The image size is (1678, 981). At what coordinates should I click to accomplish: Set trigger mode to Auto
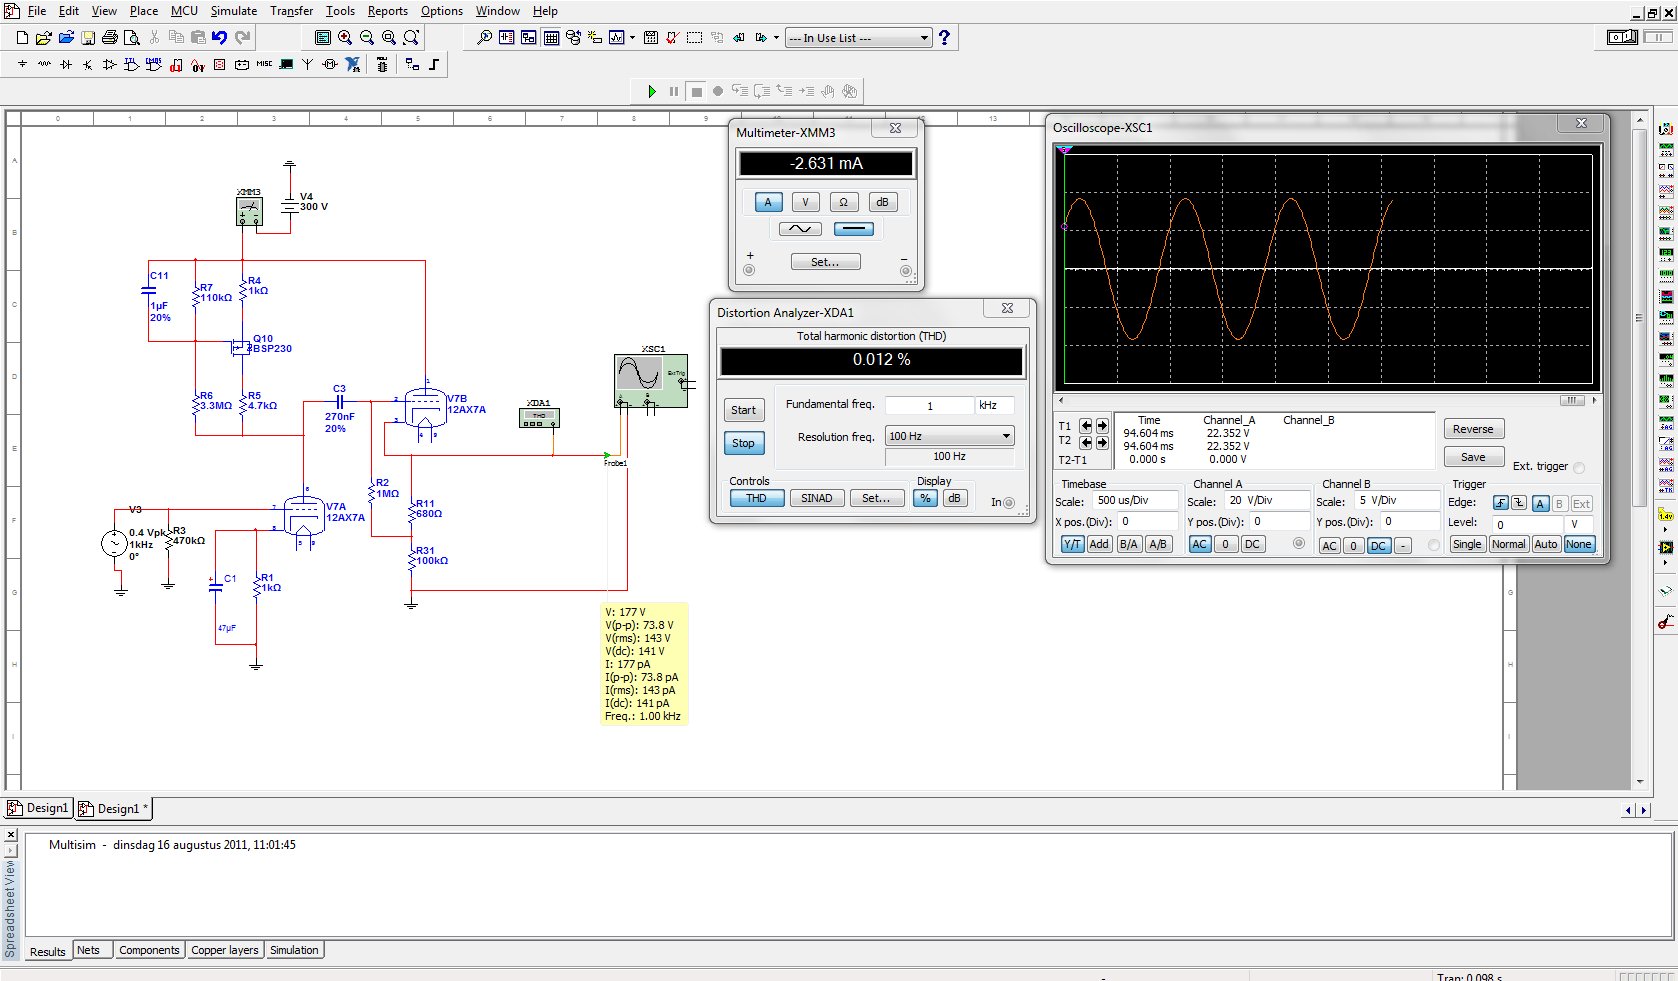tap(1546, 544)
